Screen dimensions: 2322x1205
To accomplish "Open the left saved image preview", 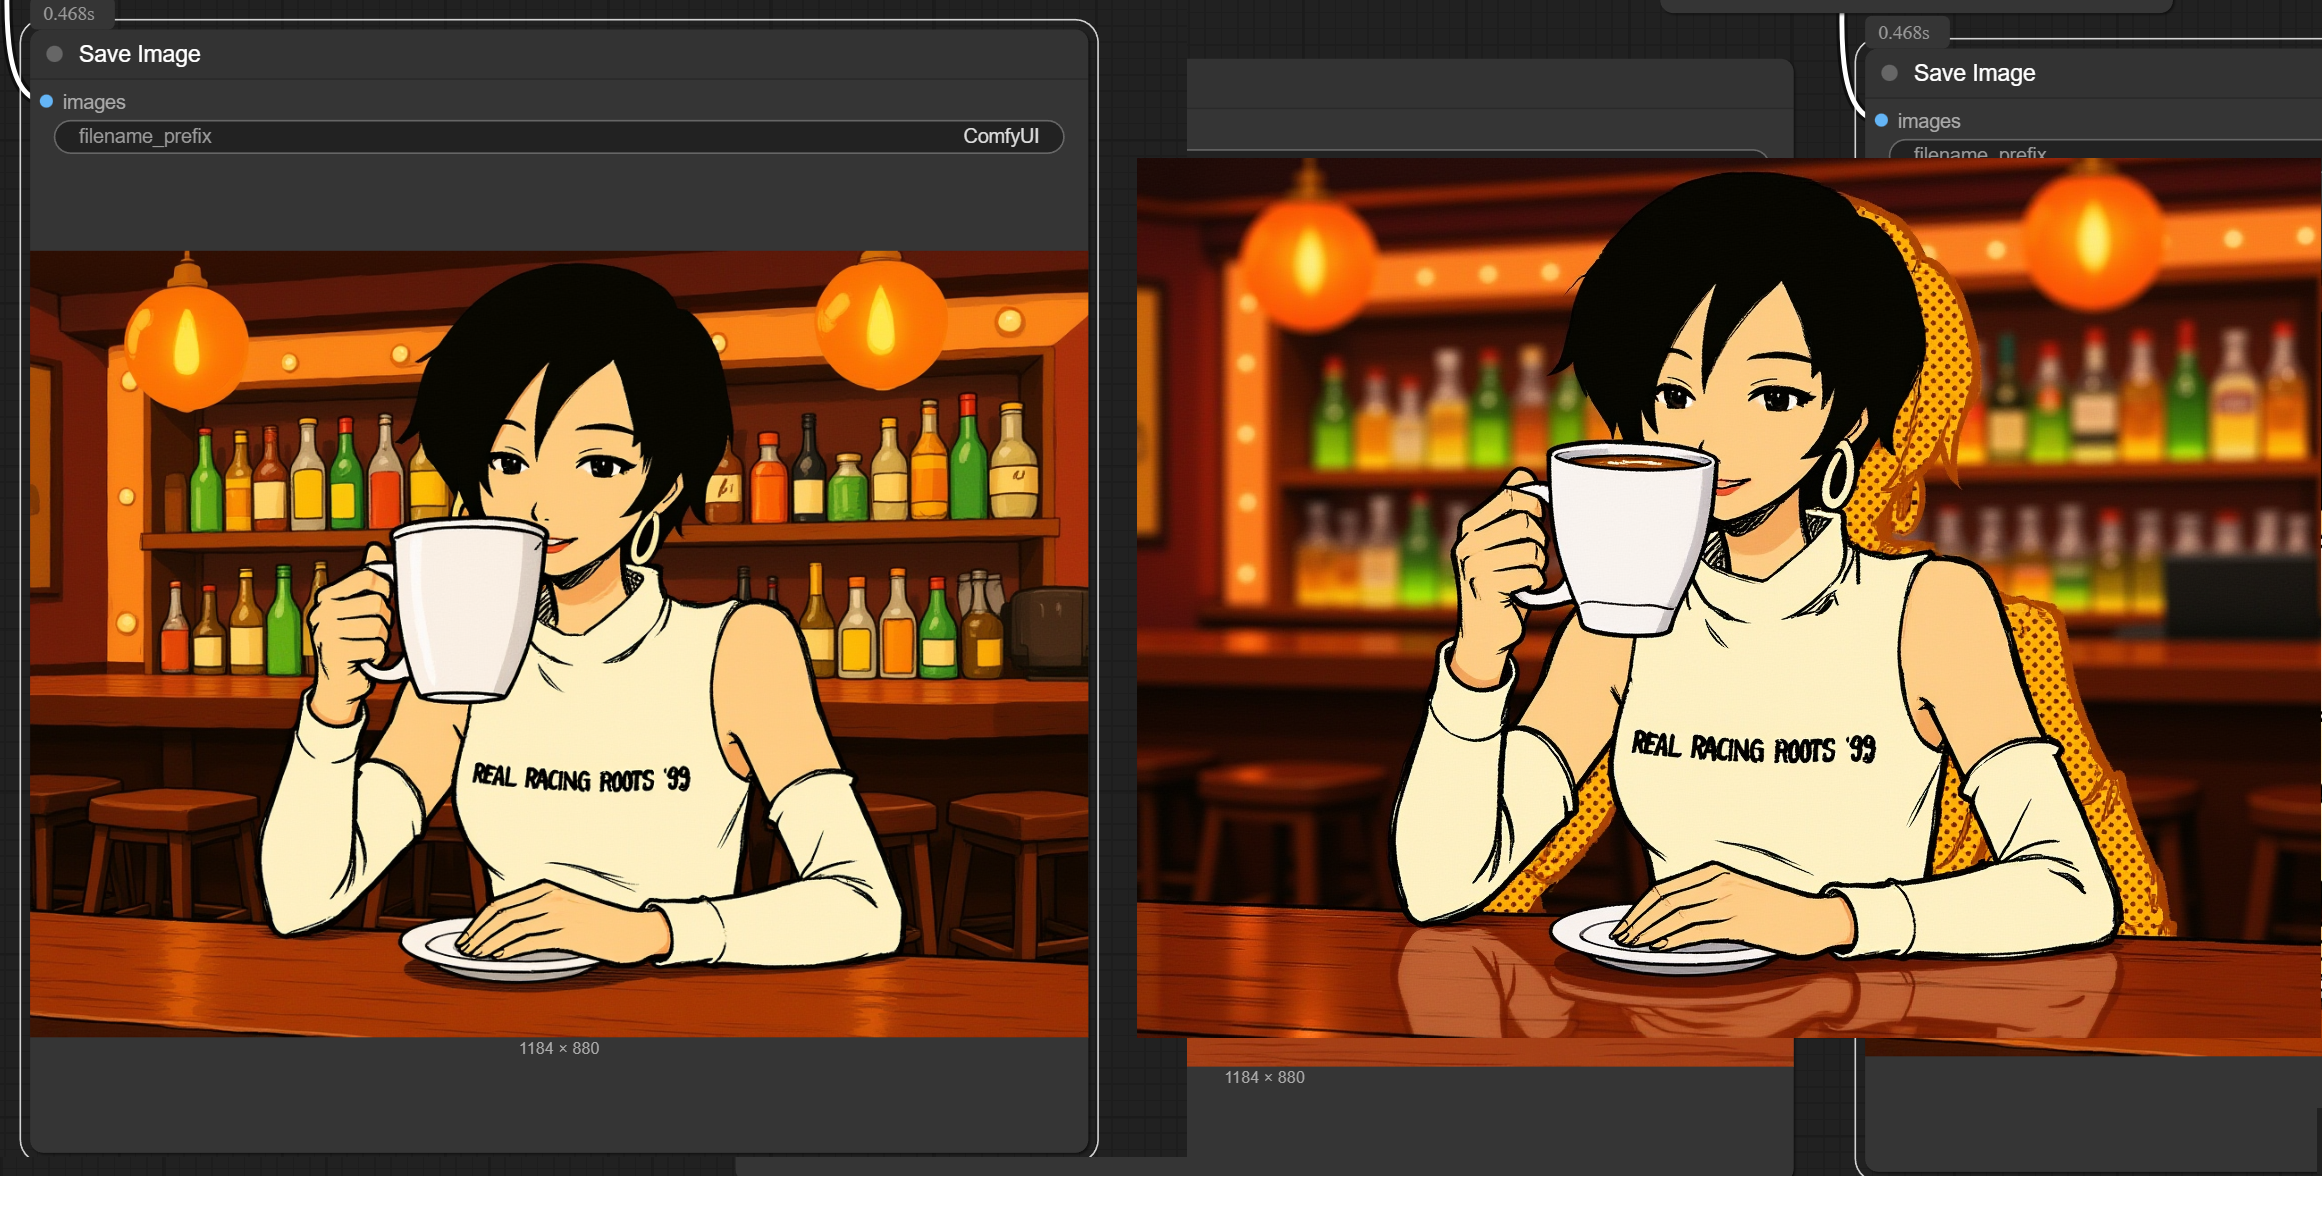I will pos(559,644).
